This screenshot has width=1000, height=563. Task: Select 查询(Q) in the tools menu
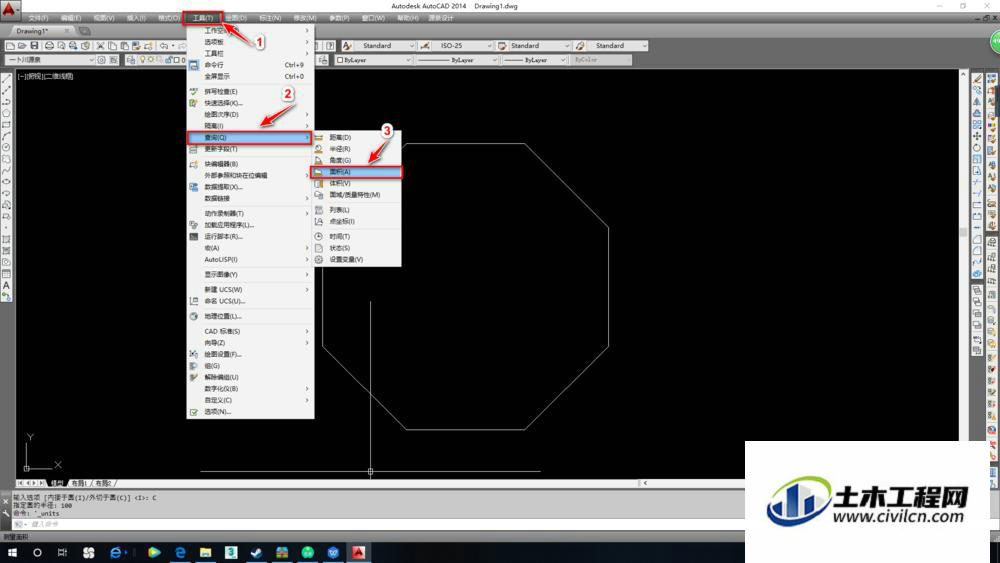(250, 138)
